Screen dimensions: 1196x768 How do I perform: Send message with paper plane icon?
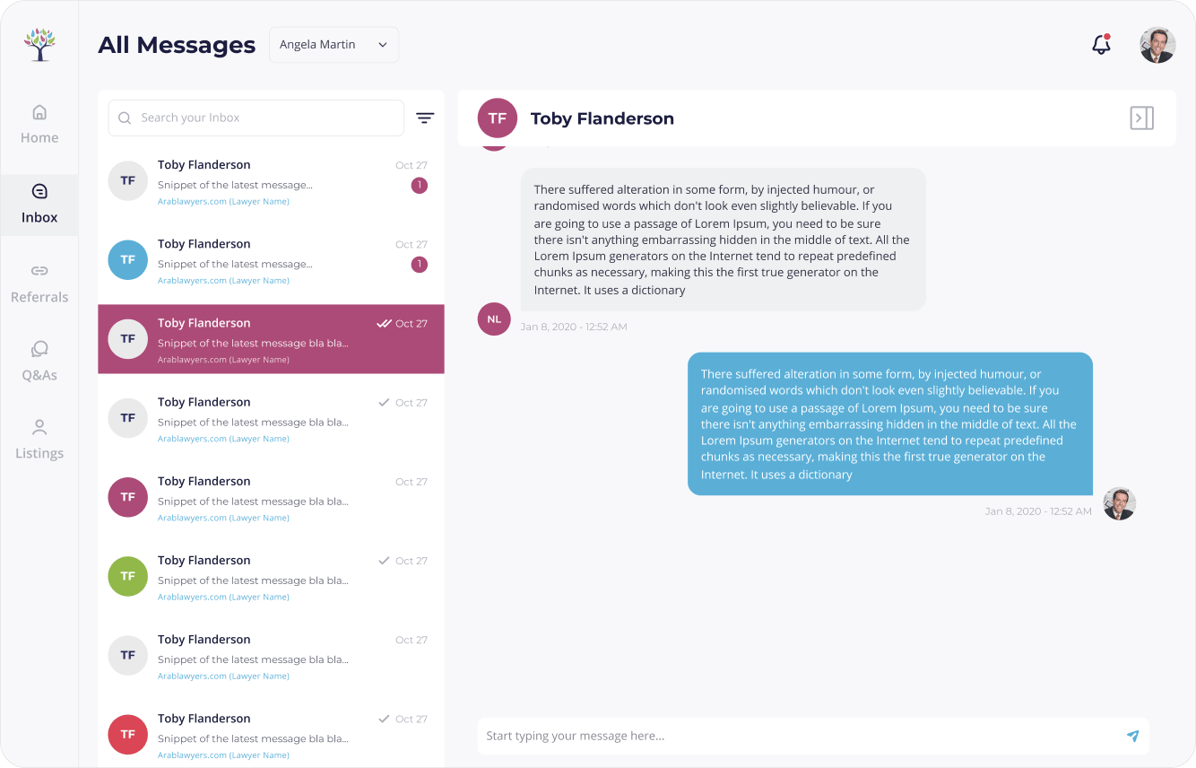1133,735
